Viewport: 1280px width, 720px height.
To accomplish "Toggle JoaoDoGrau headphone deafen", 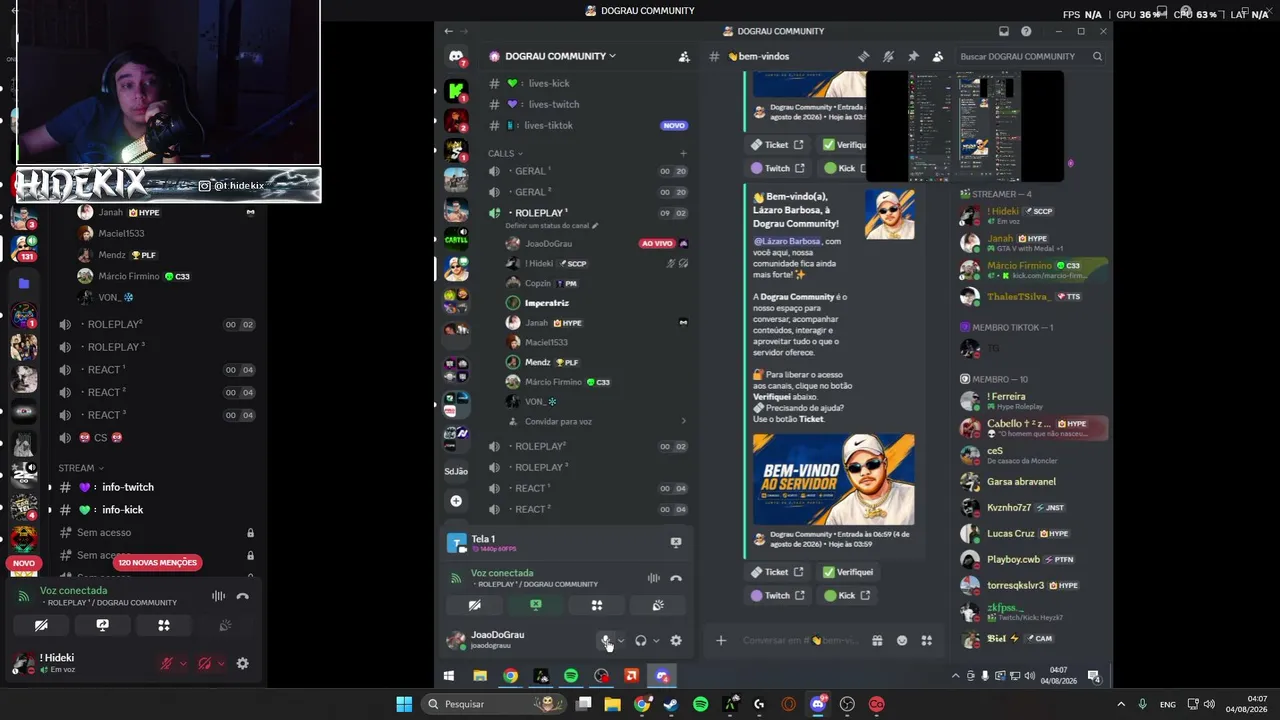I will 640,641.
